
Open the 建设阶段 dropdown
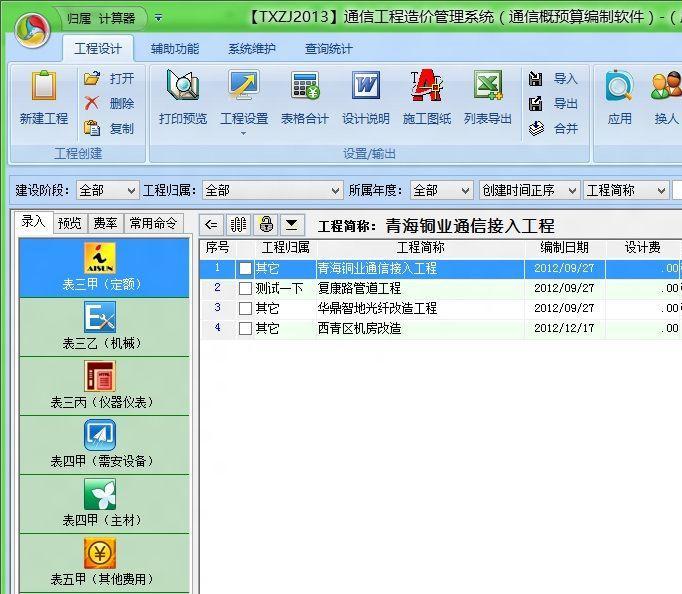tap(107, 190)
